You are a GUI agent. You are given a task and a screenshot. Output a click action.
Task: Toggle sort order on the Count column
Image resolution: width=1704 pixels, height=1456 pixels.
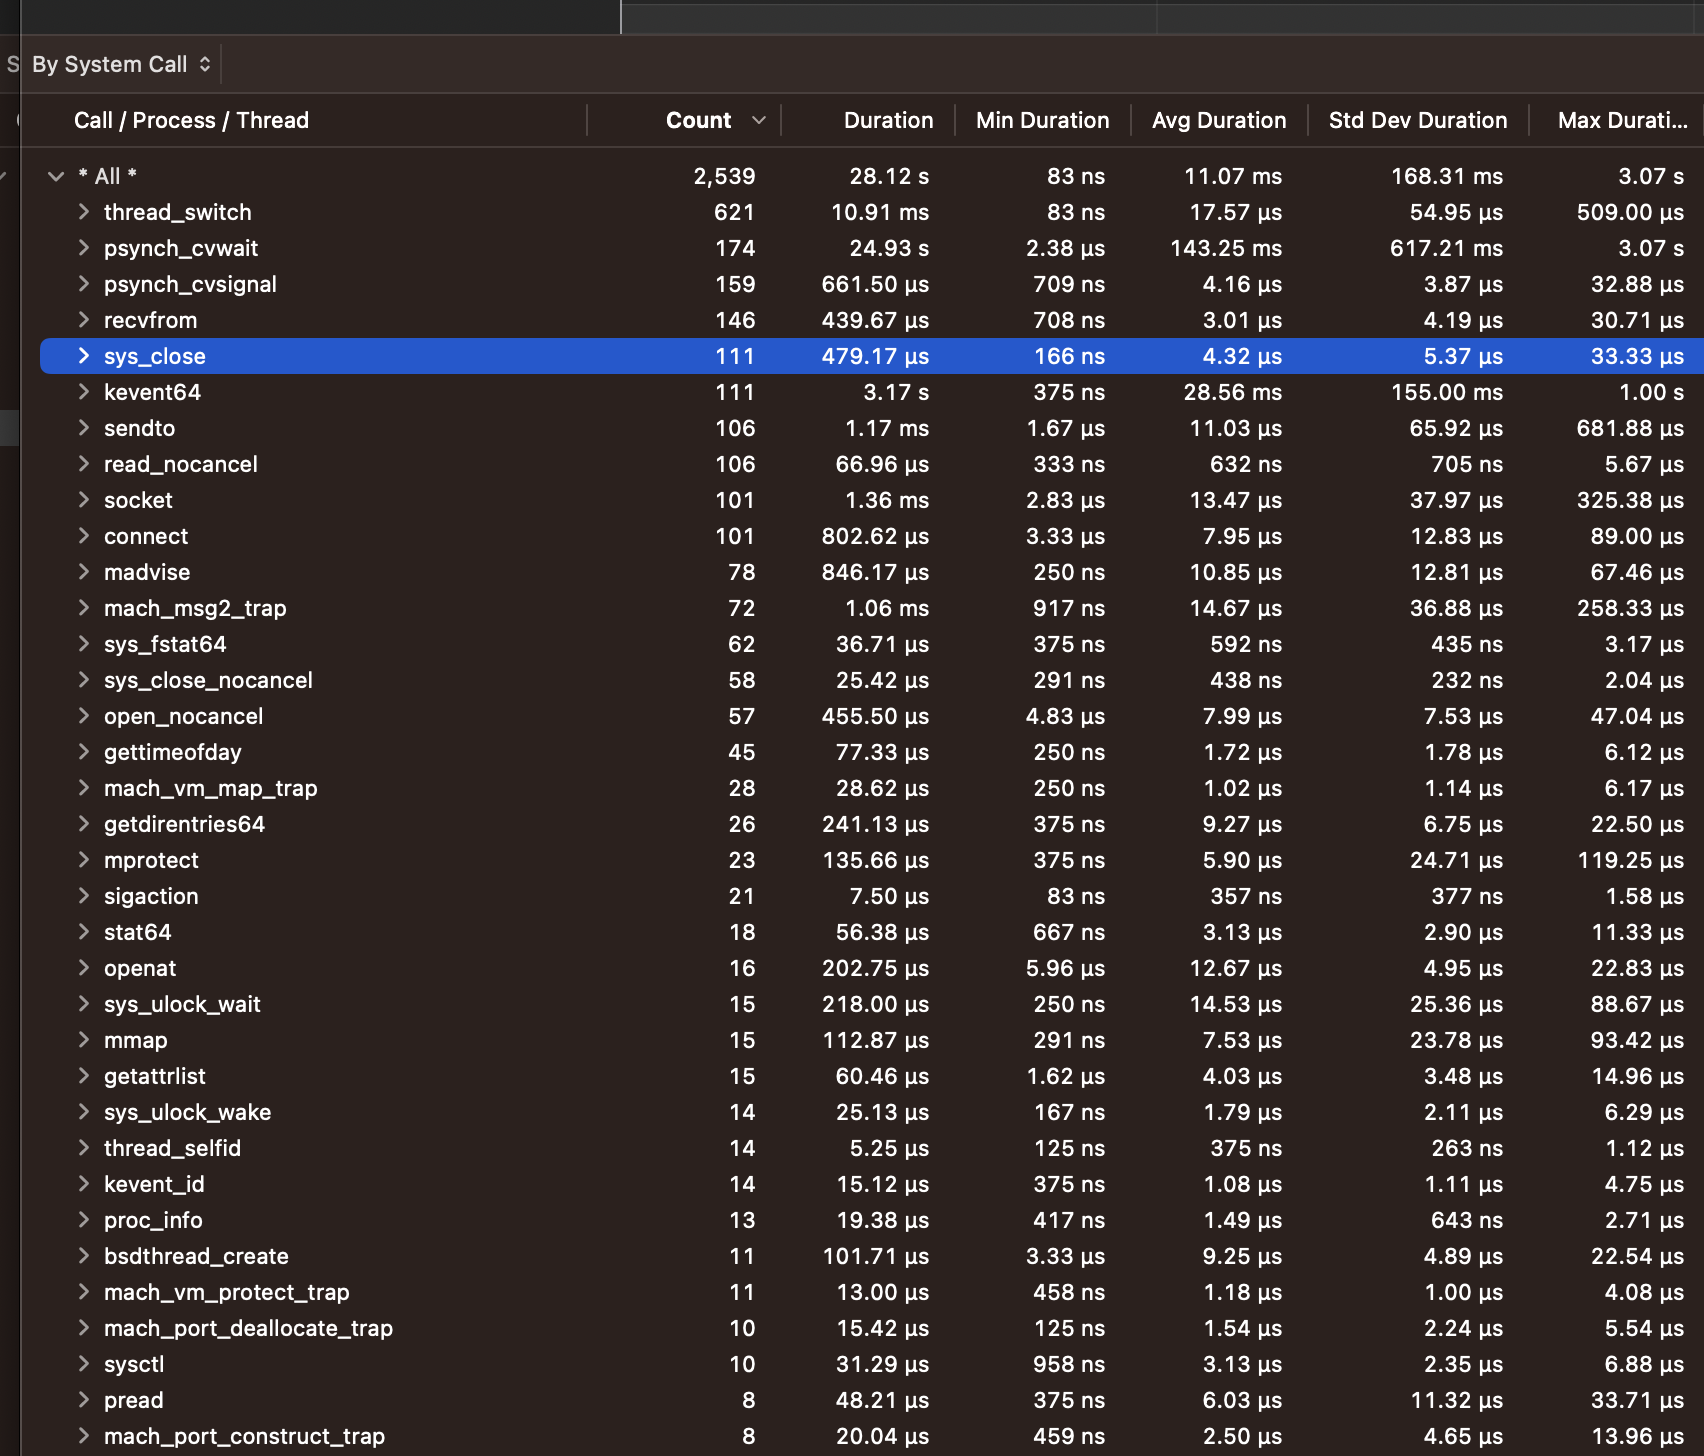tap(698, 120)
